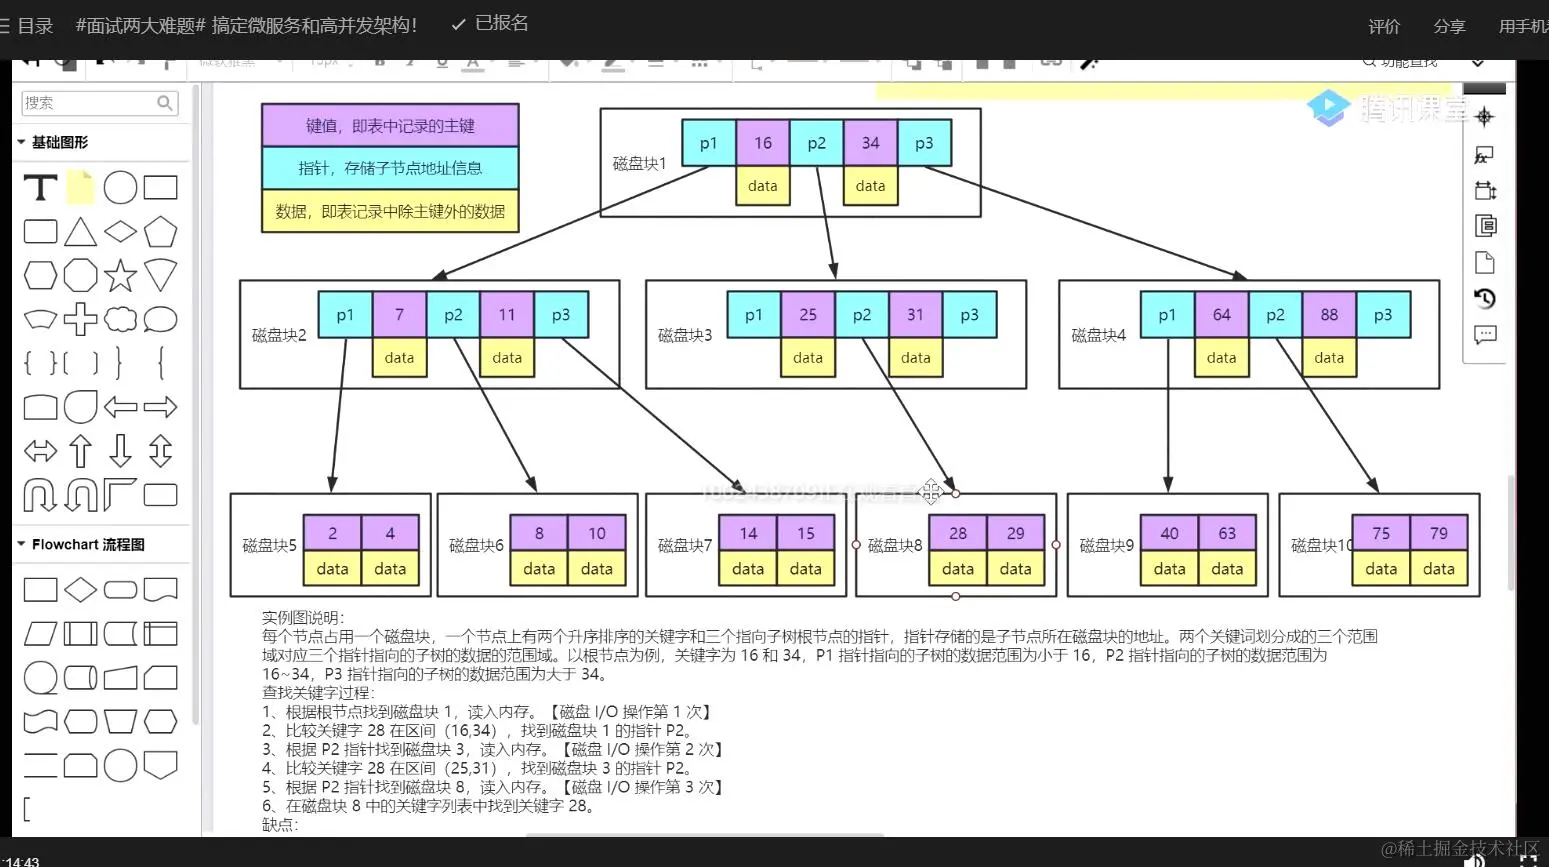Click the canvas horizontal scrollbar at bottom

[705, 834]
